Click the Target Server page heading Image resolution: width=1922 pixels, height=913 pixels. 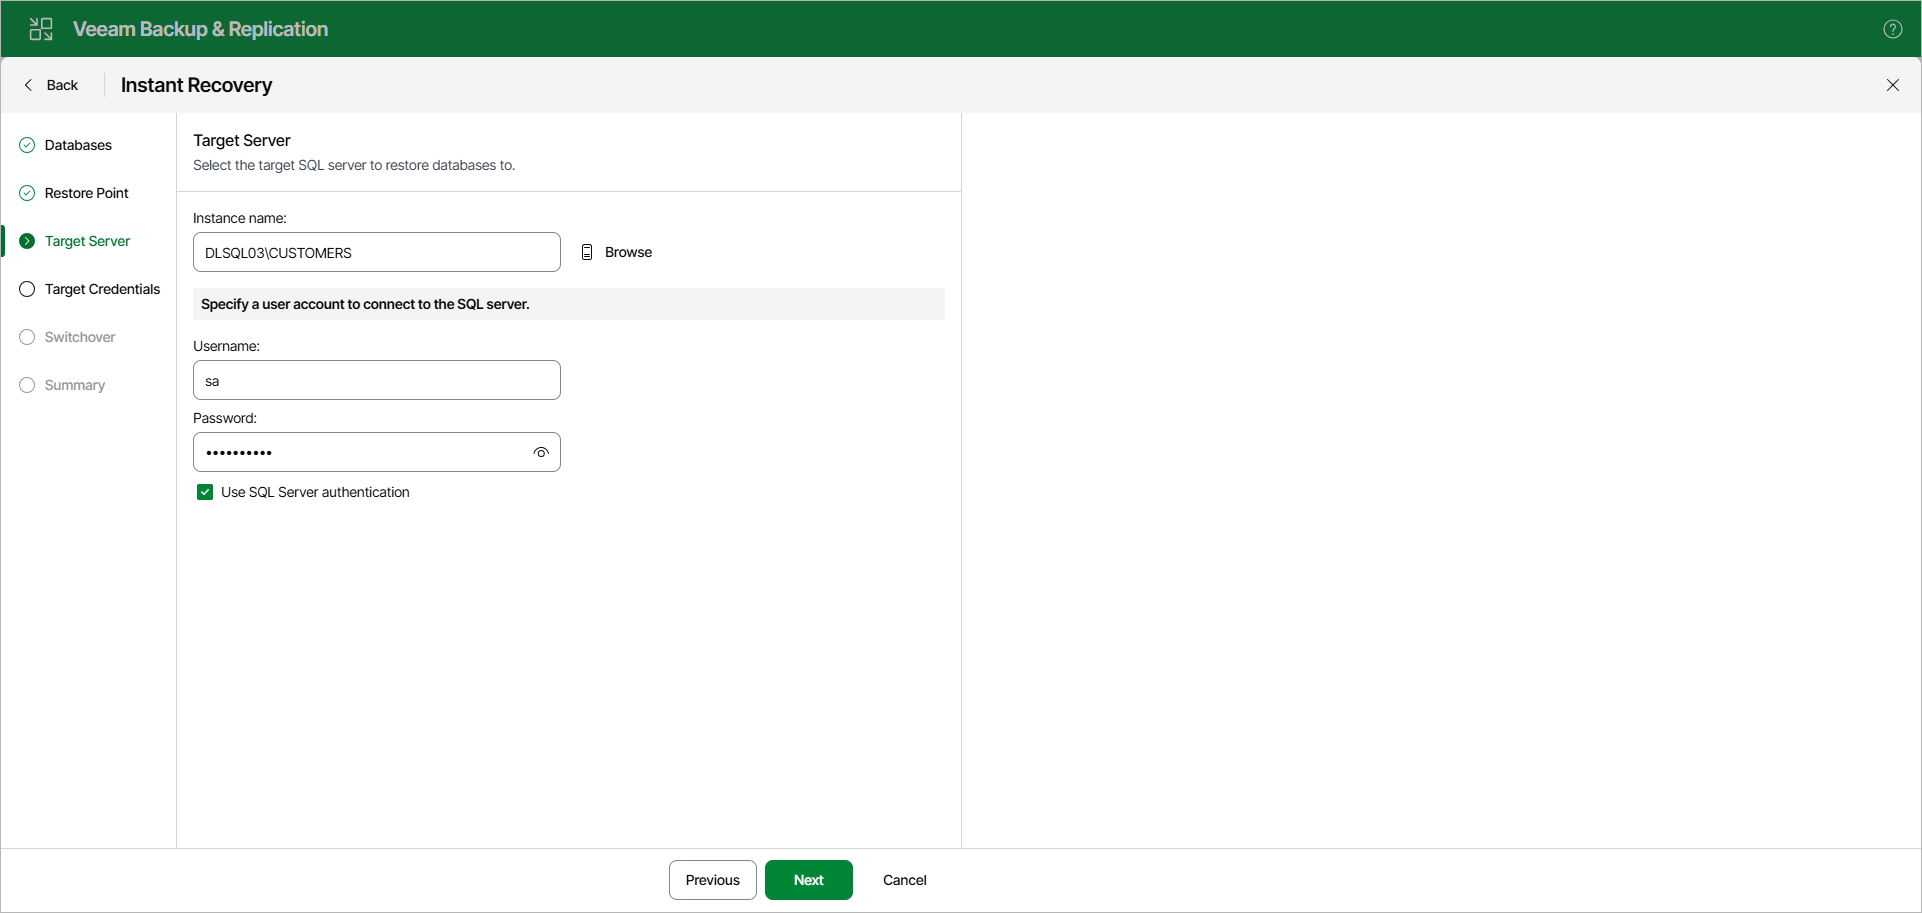point(242,140)
